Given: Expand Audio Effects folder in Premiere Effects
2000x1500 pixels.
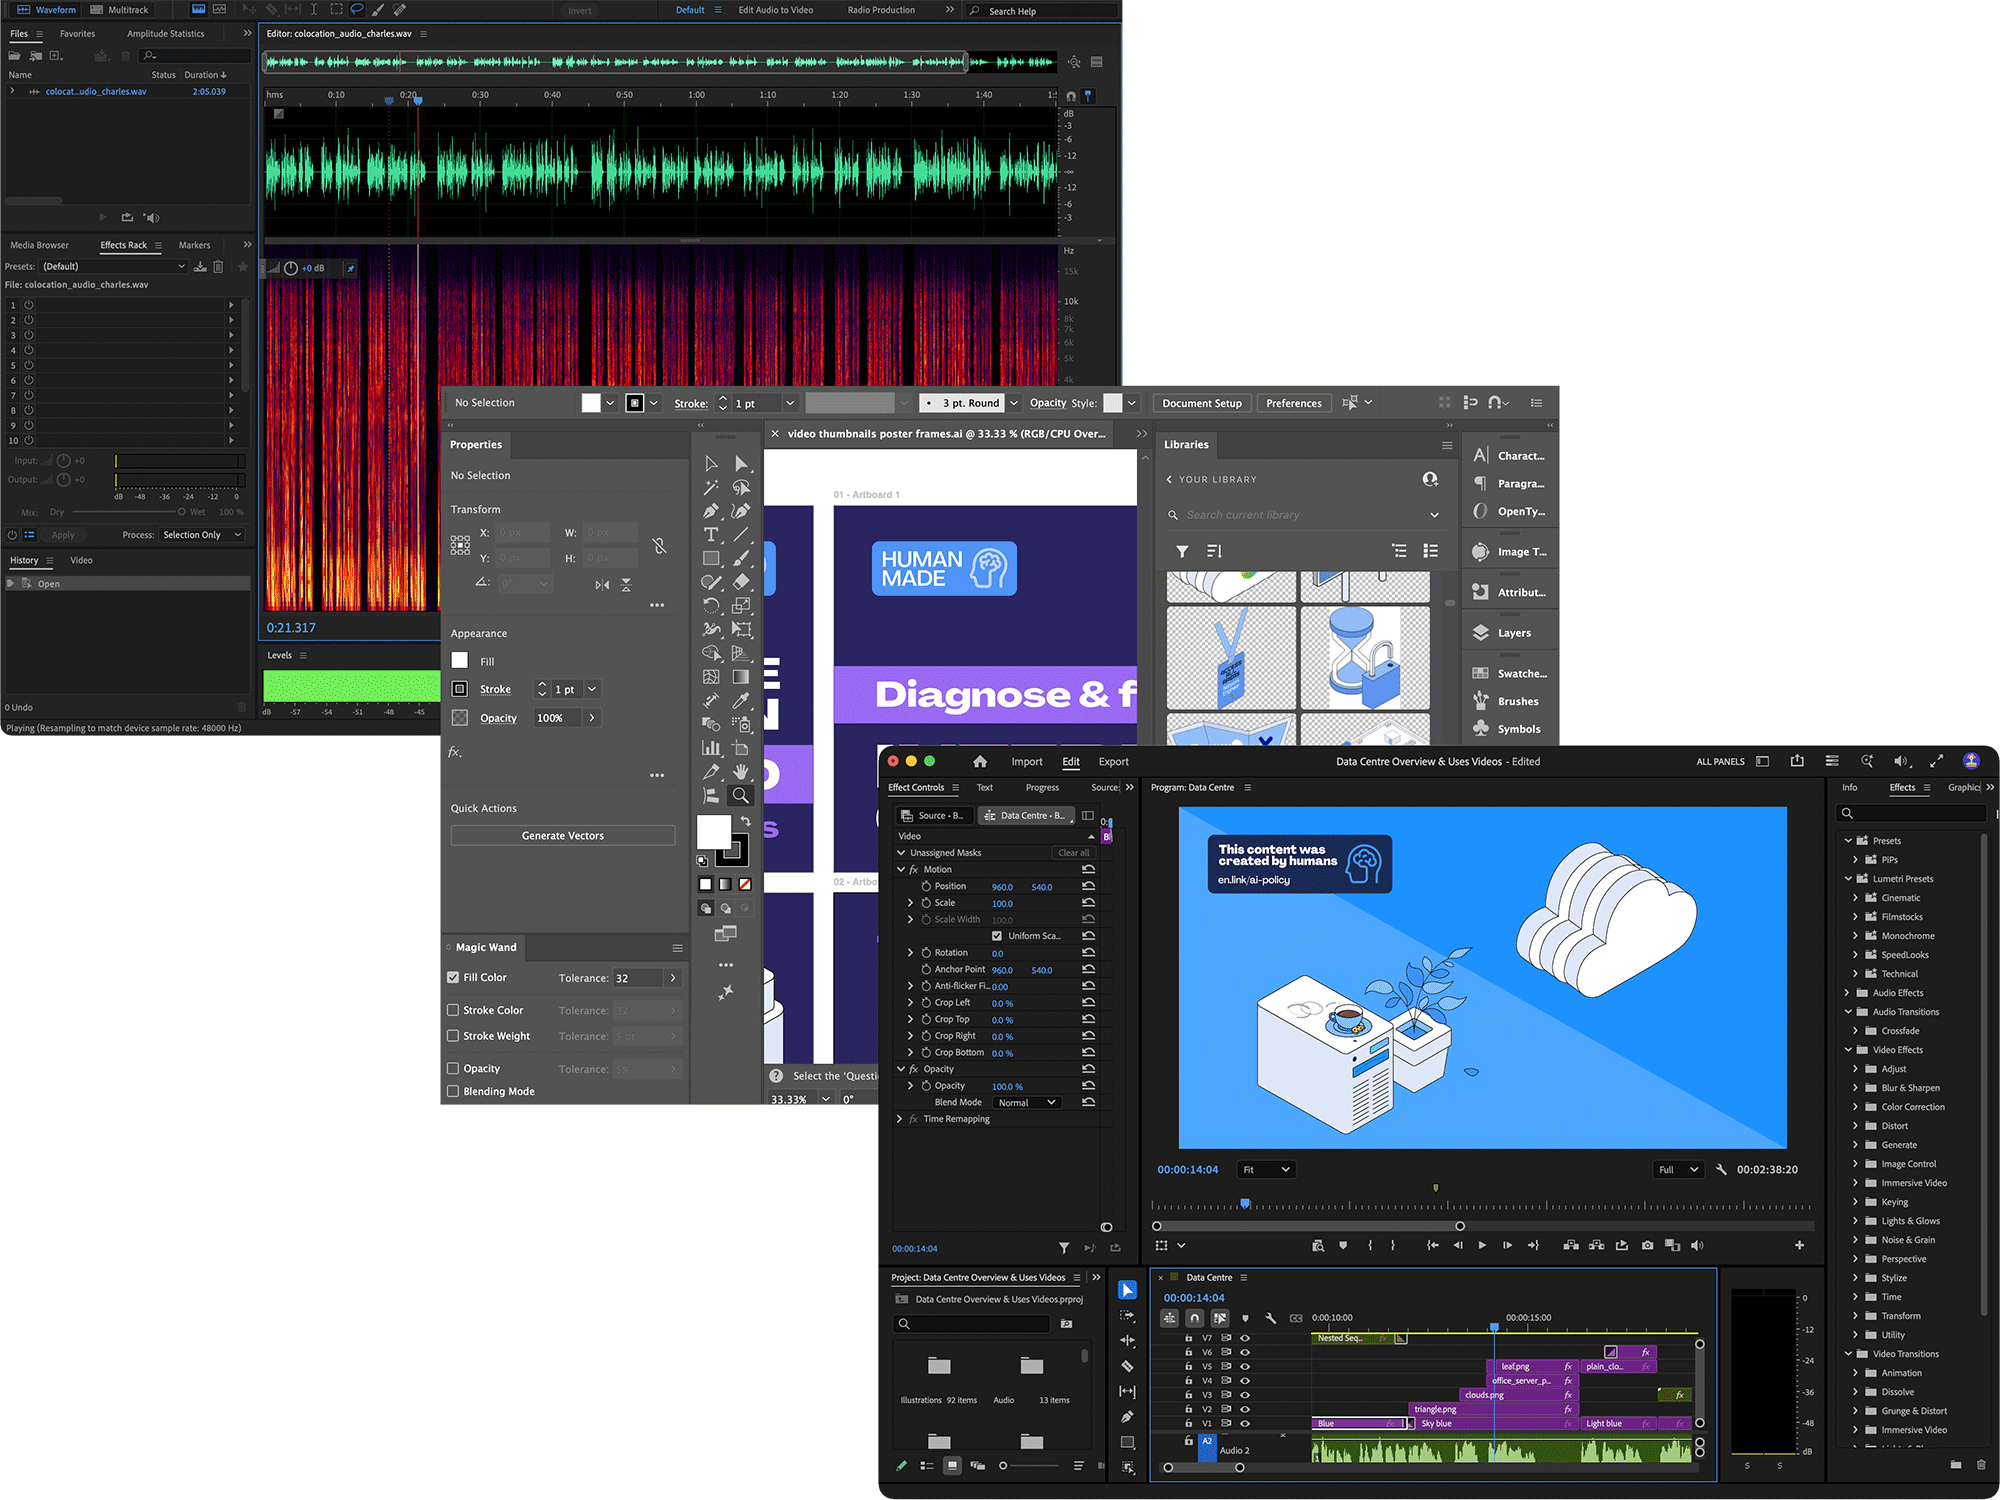Looking at the screenshot, I should (1847, 994).
